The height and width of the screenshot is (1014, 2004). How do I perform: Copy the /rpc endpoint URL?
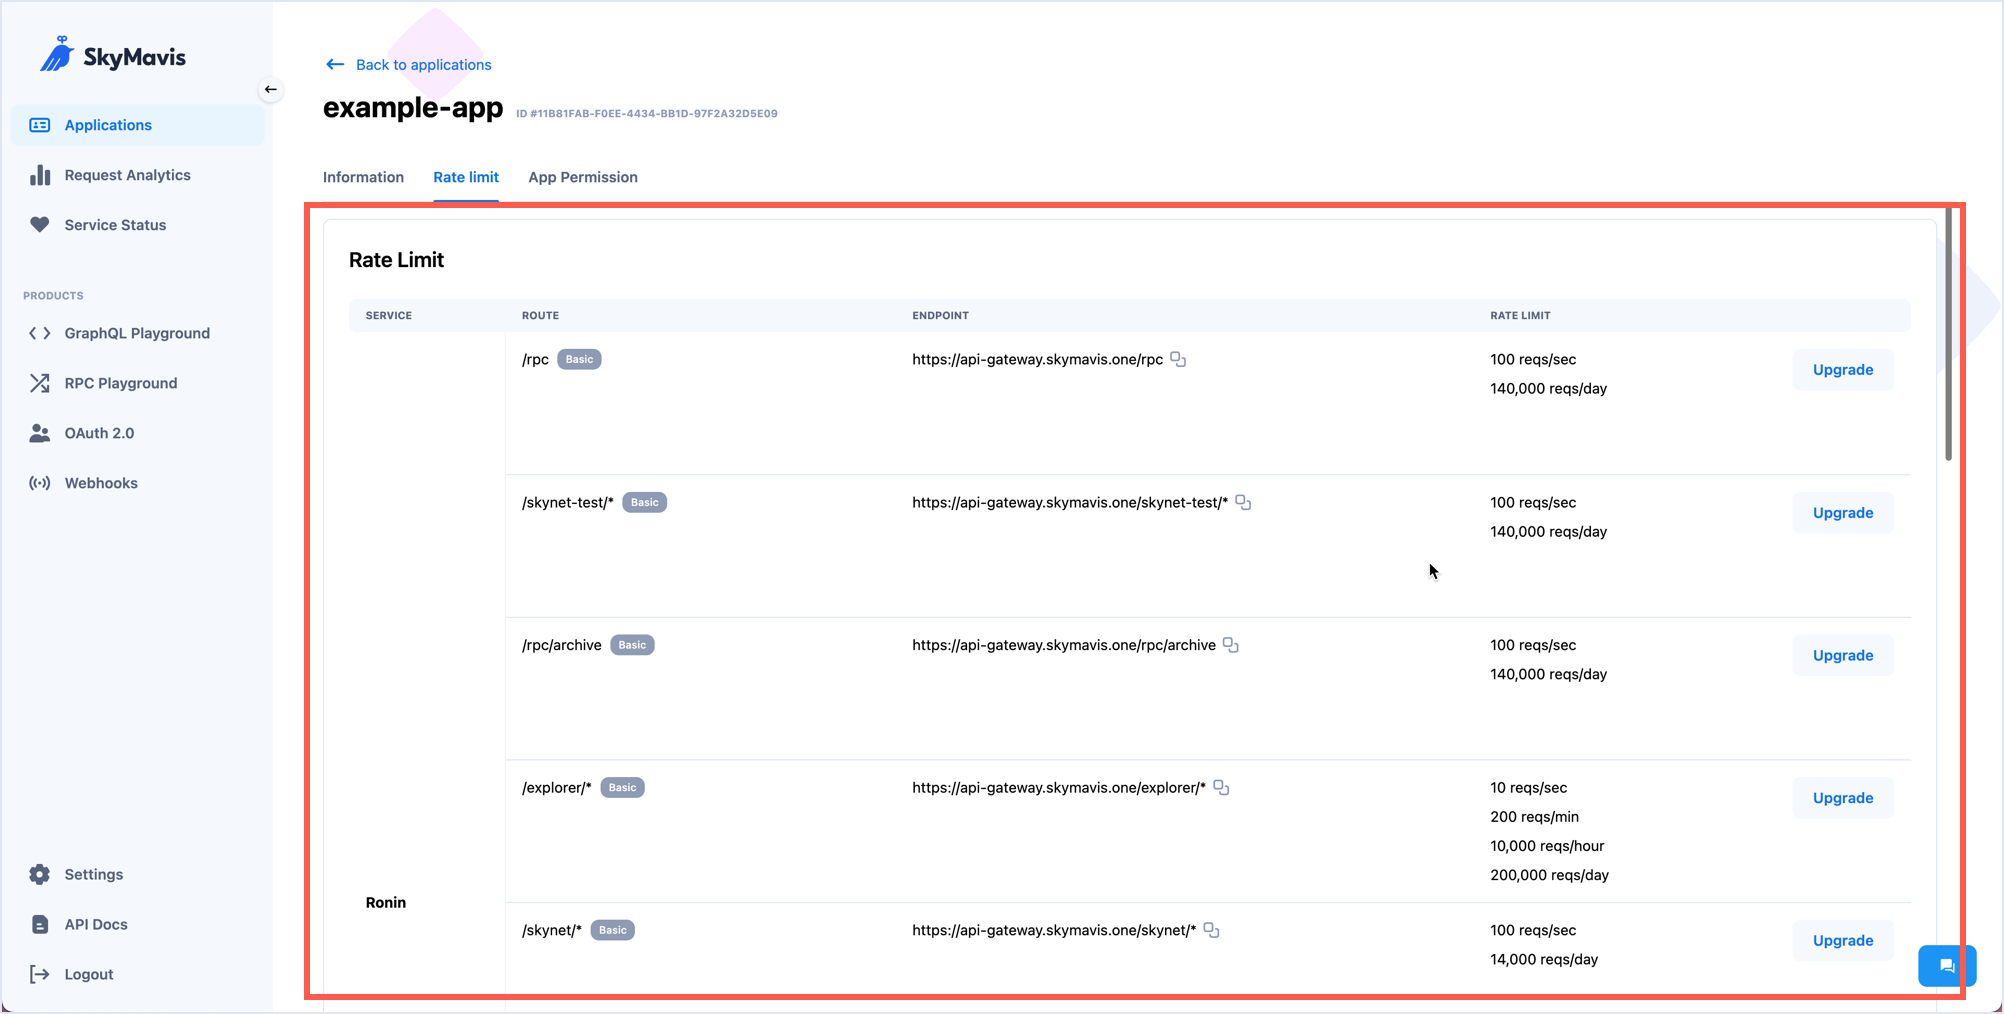[1178, 359]
